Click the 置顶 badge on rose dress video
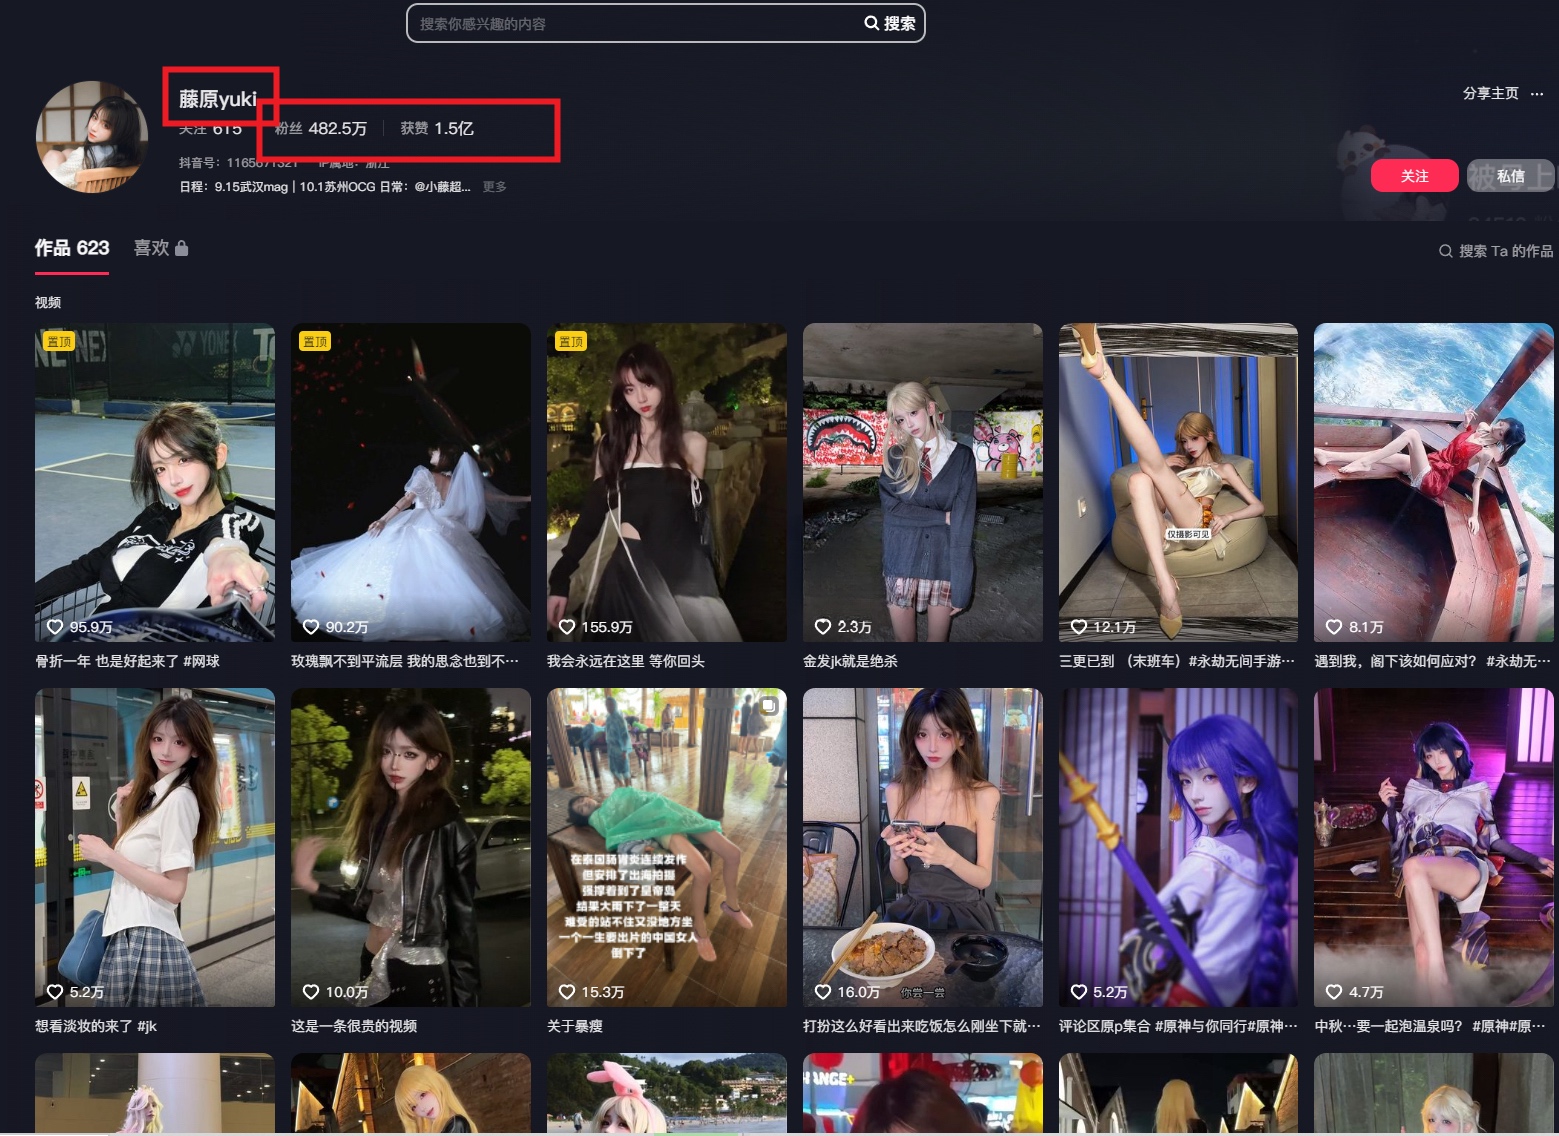1559x1136 pixels. [315, 342]
